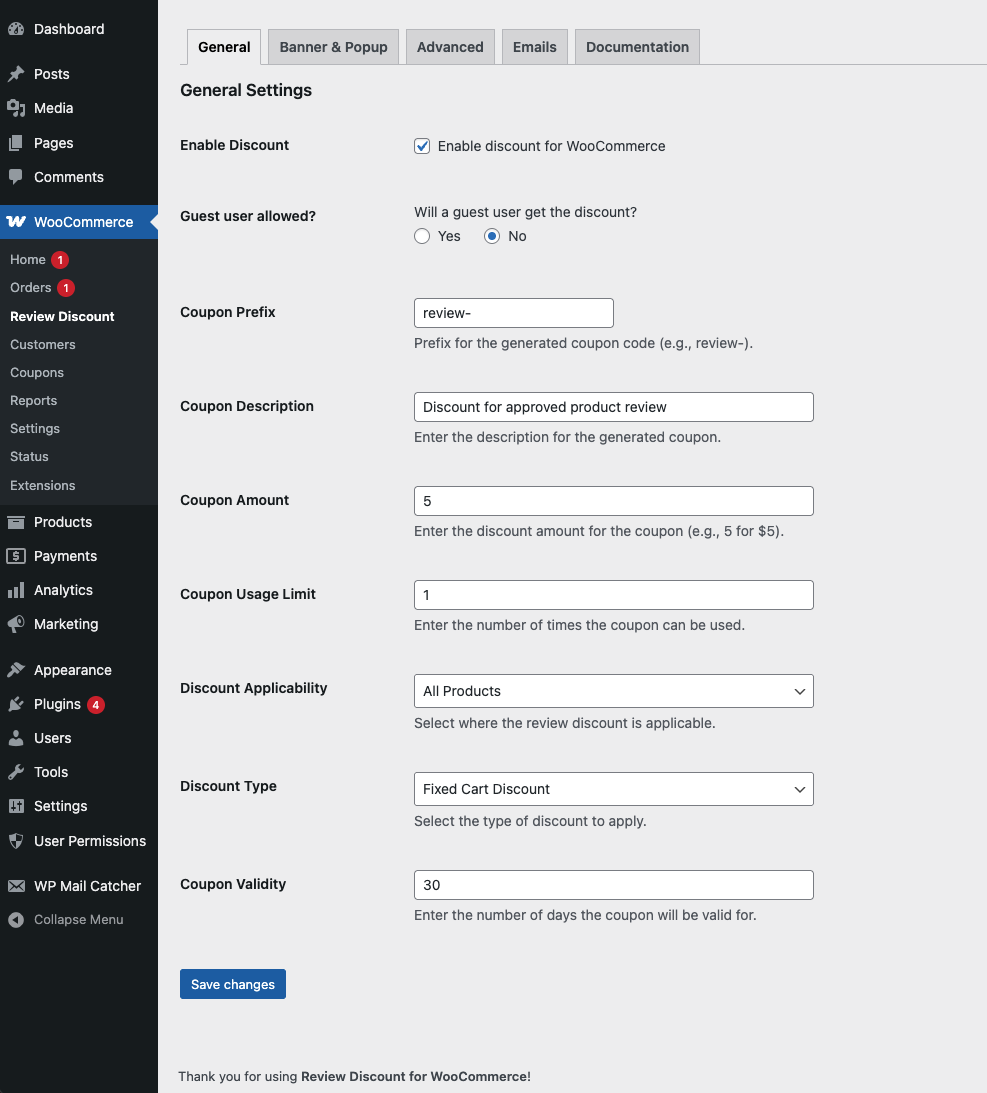Open the Emails settings tab

[x=534, y=47]
